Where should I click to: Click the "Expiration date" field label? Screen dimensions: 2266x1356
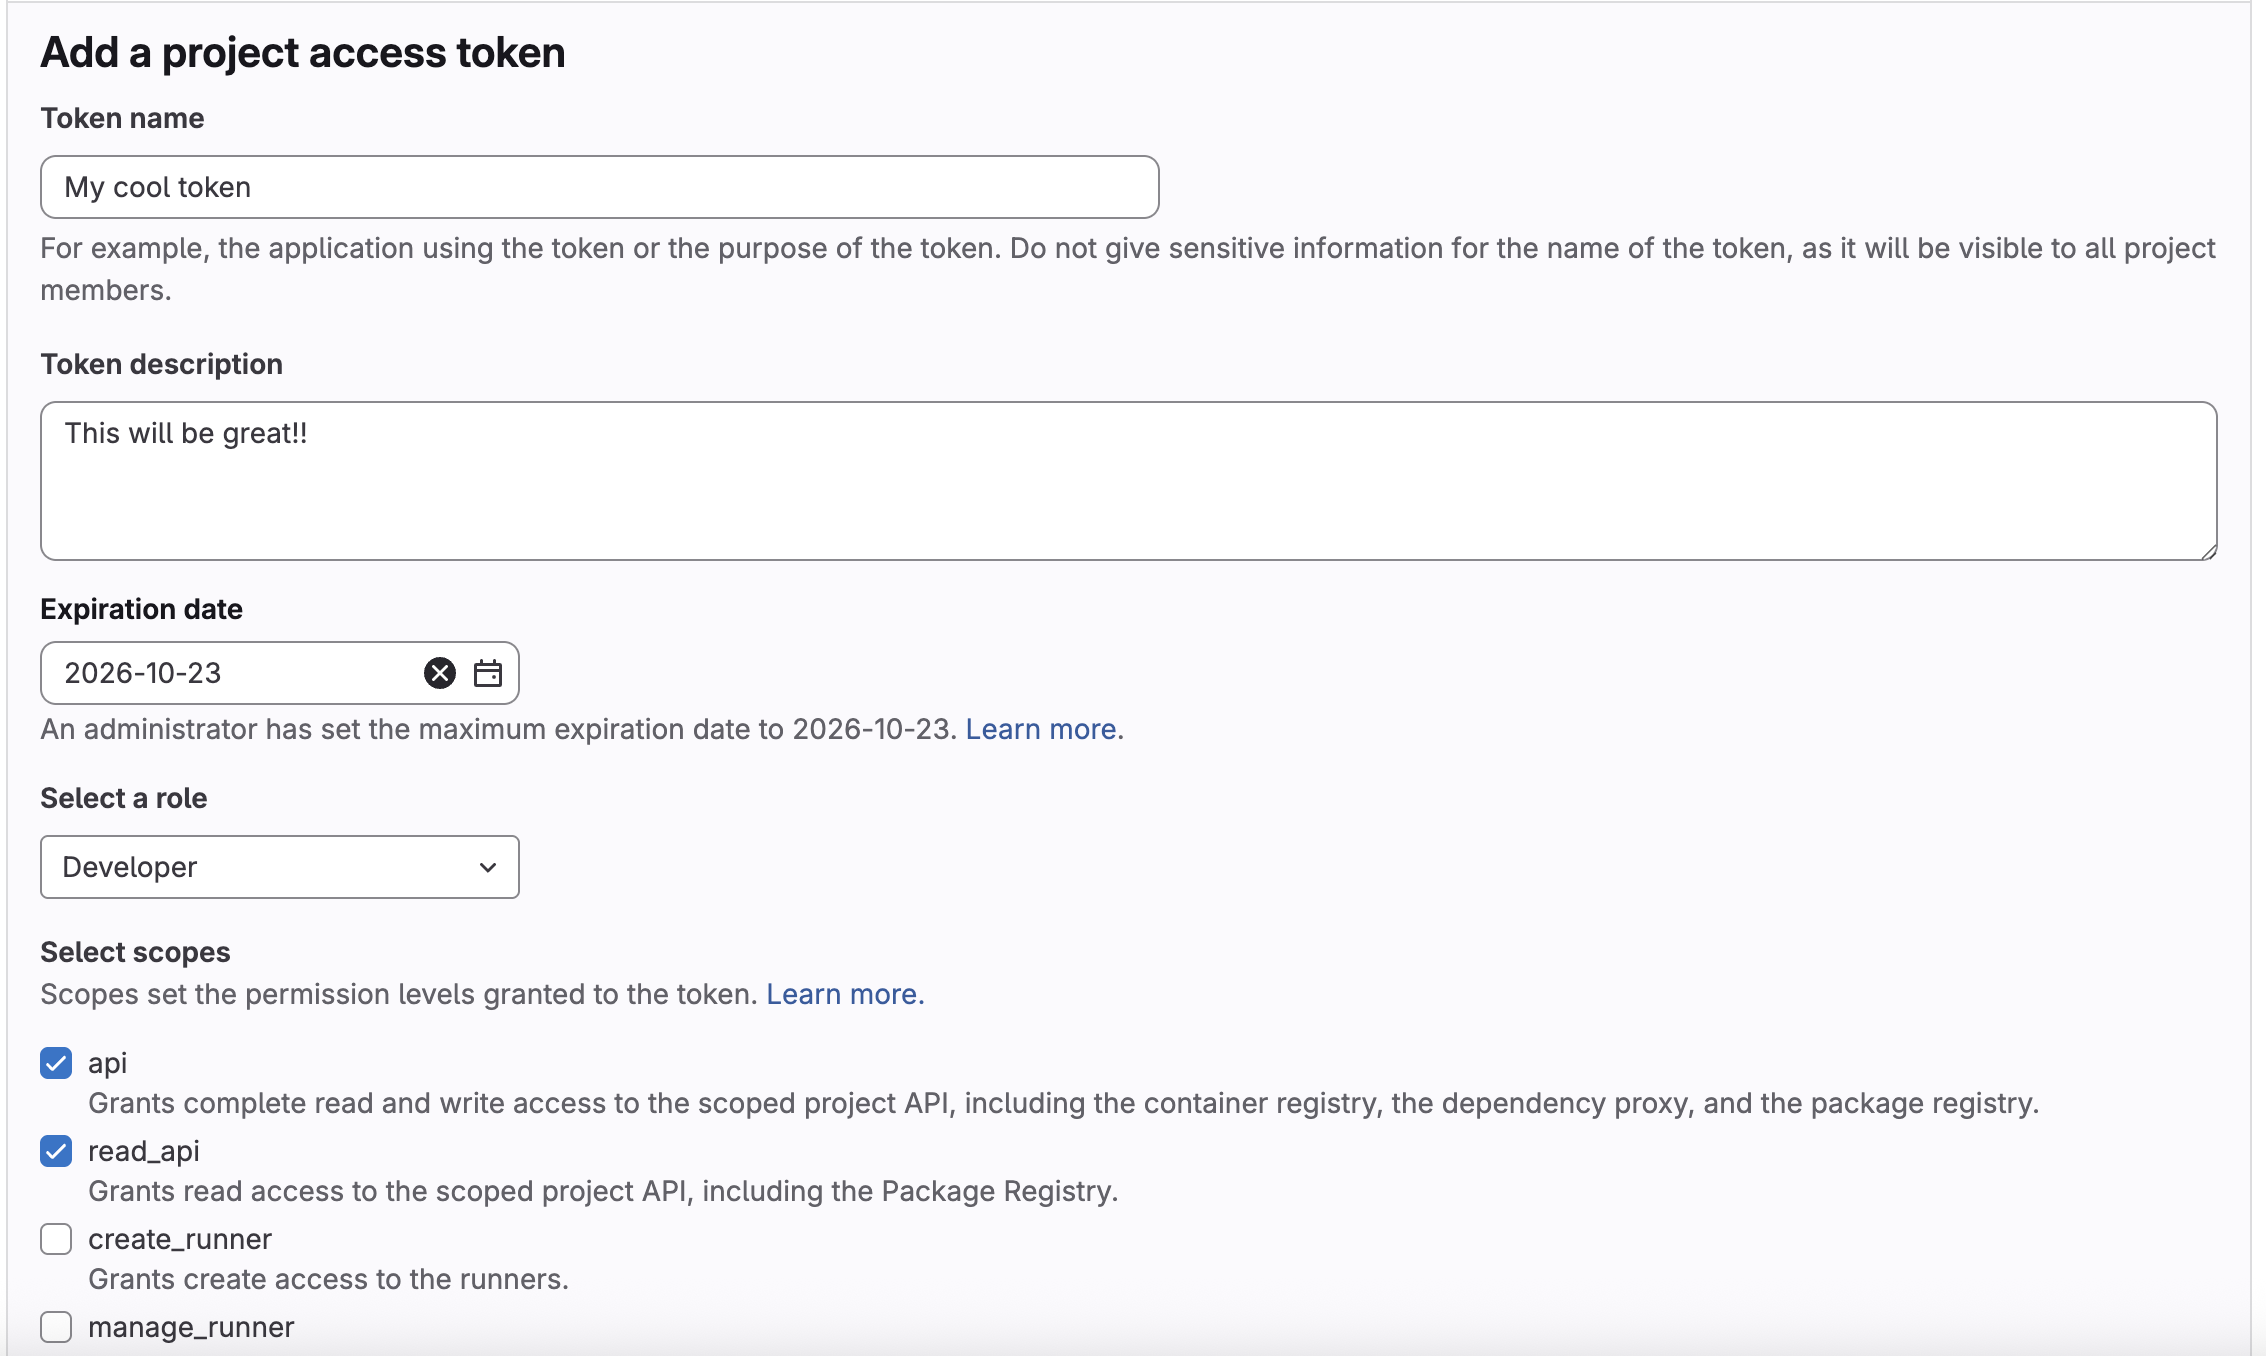pyautogui.click(x=141, y=609)
